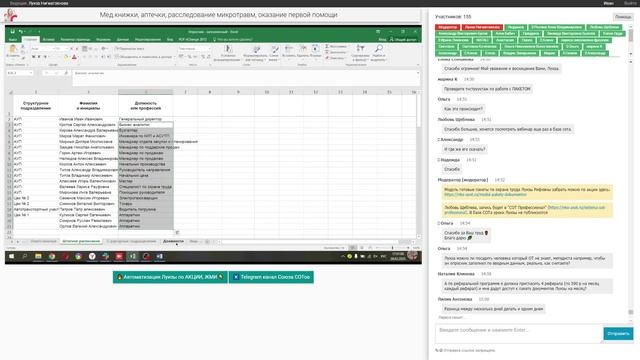
Task: Click the Format Painter brush icon
Action: [23, 58]
